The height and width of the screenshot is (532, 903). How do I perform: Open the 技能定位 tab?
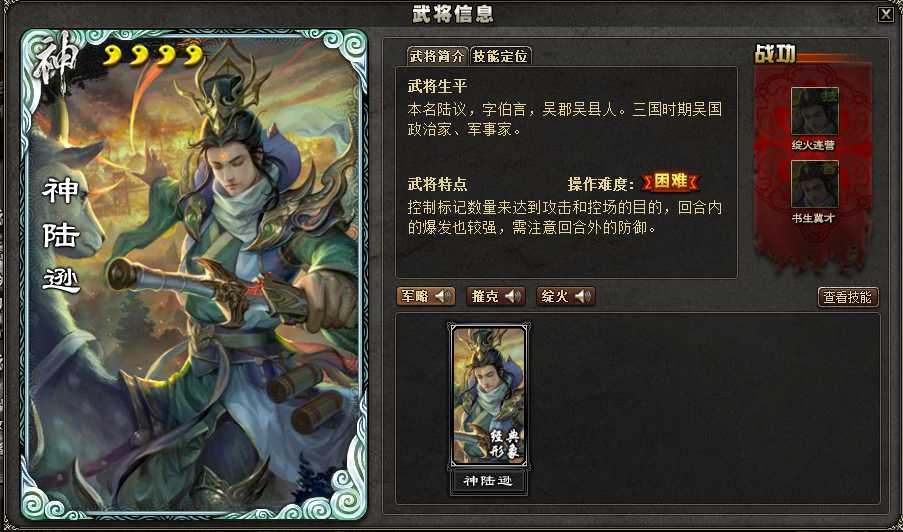pyautogui.click(x=500, y=56)
